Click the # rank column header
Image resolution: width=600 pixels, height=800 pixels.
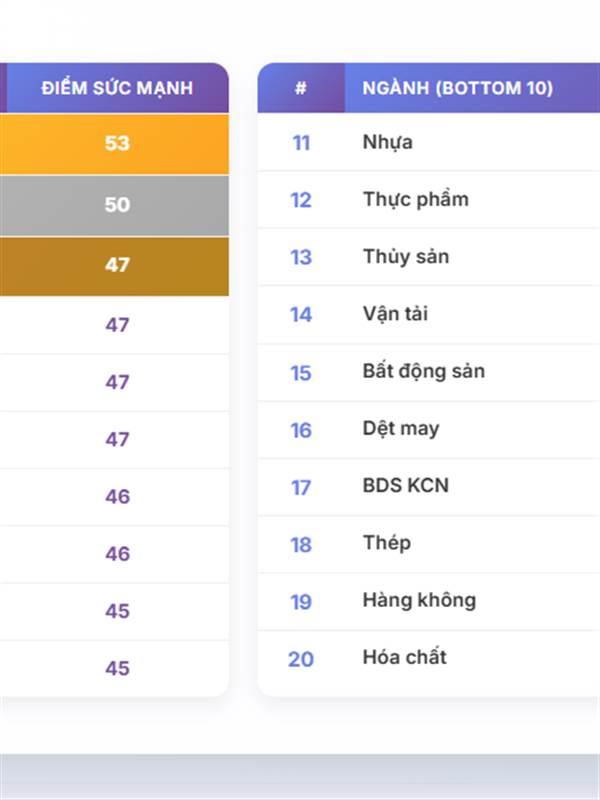(301, 88)
